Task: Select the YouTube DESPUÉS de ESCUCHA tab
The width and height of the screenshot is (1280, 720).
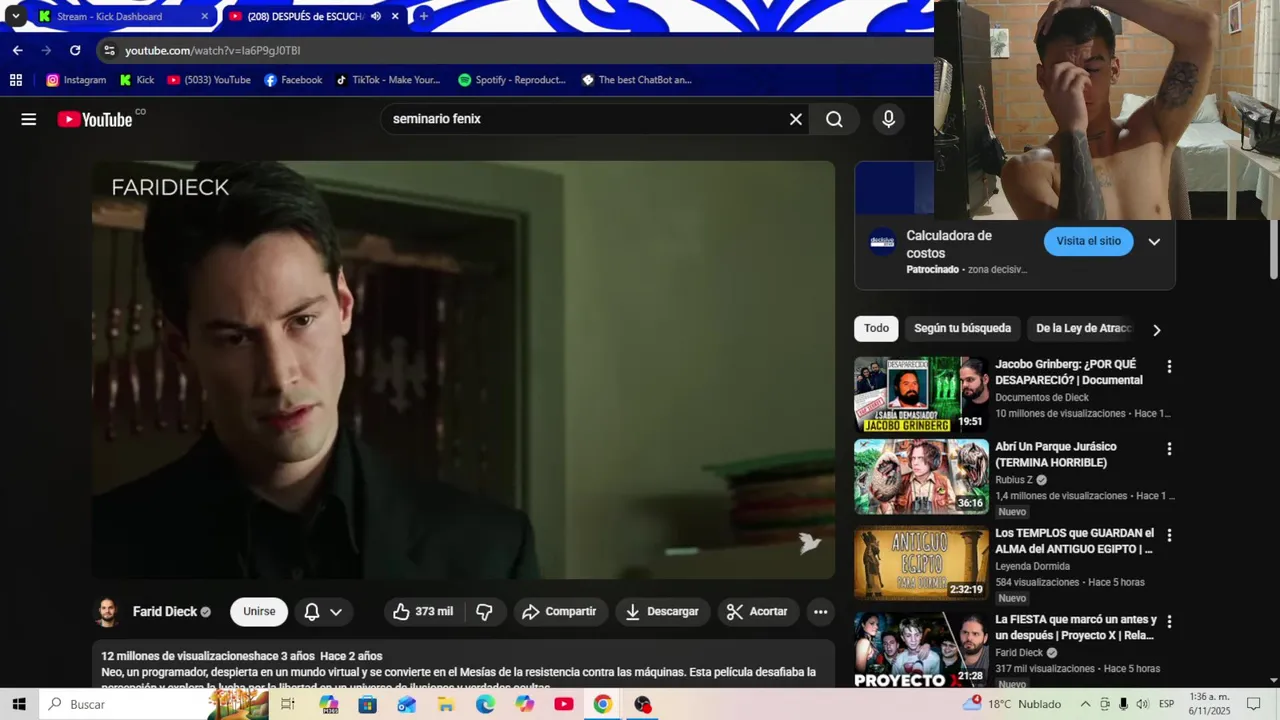Action: pos(305,16)
